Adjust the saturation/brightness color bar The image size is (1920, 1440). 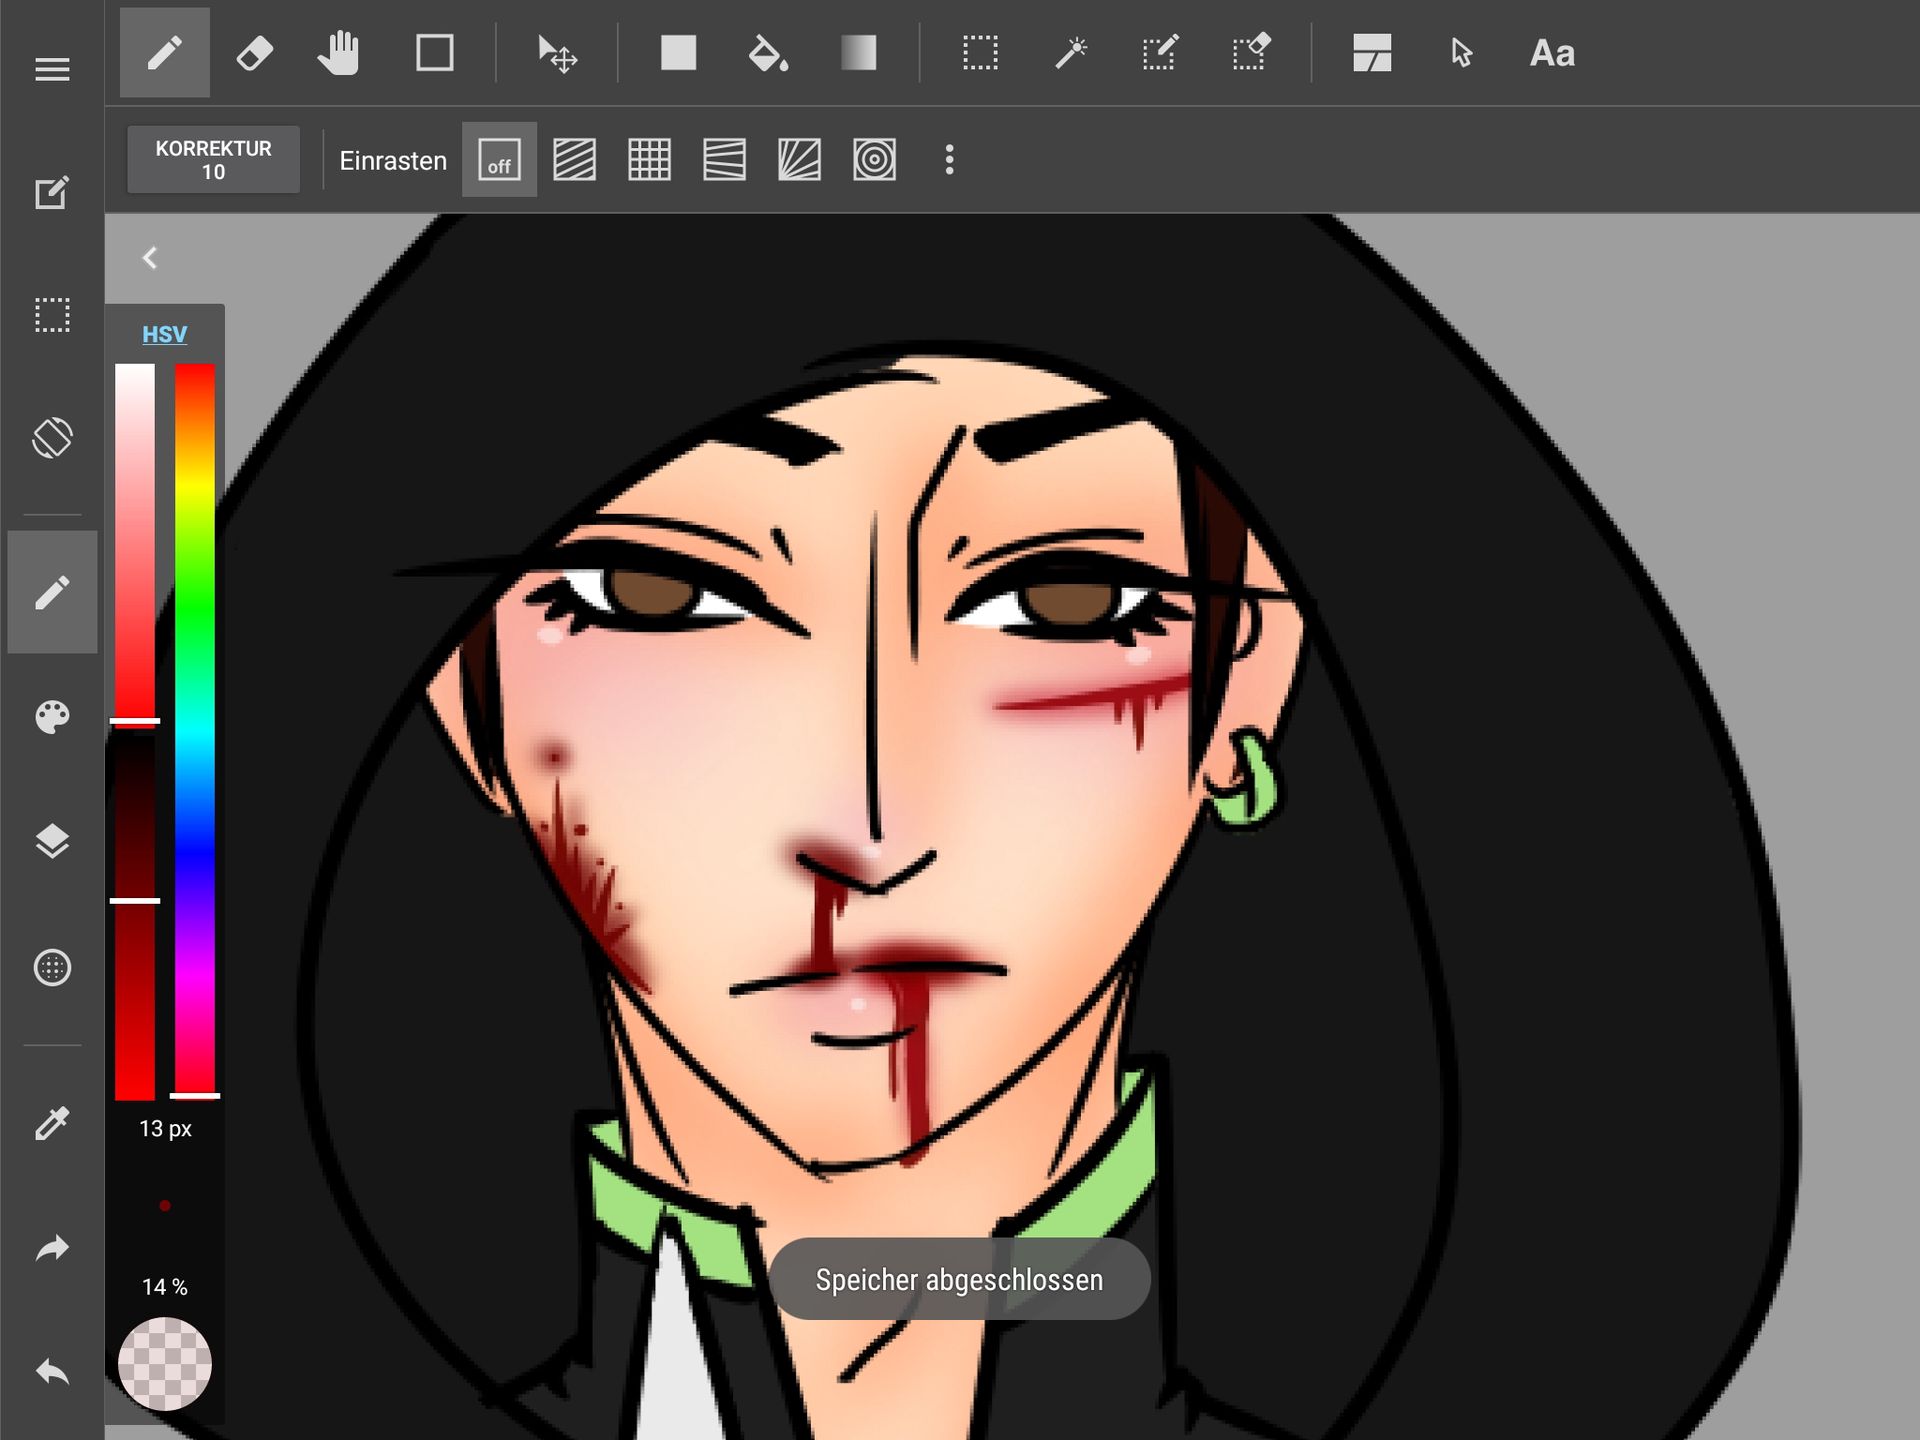(x=135, y=731)
